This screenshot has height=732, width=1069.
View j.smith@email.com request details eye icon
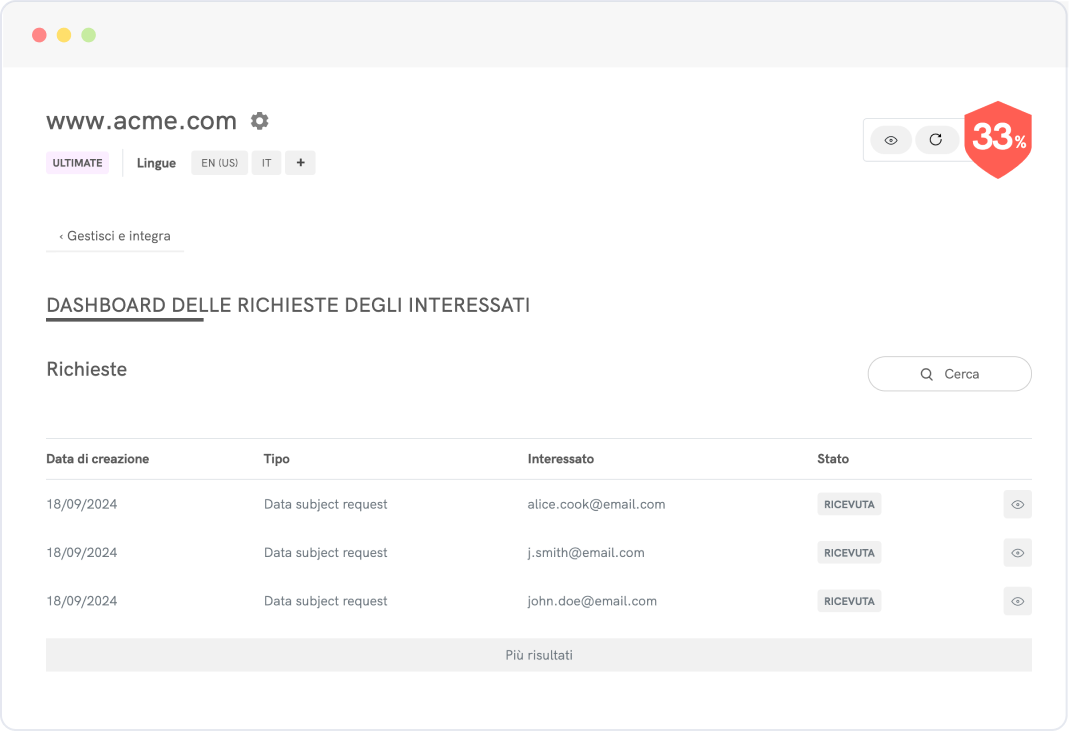(1017, 553)
